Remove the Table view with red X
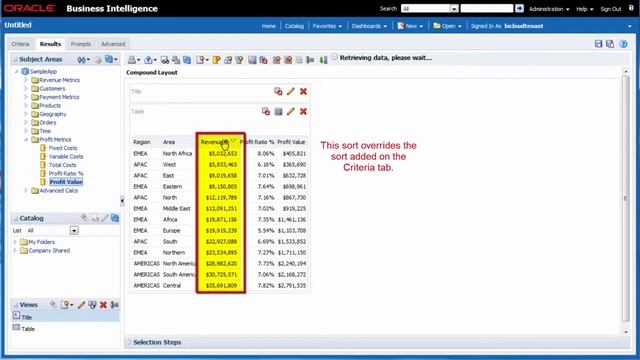Image resolution: width=640 pixels, height=360 pixels. [x=303, y=111]
